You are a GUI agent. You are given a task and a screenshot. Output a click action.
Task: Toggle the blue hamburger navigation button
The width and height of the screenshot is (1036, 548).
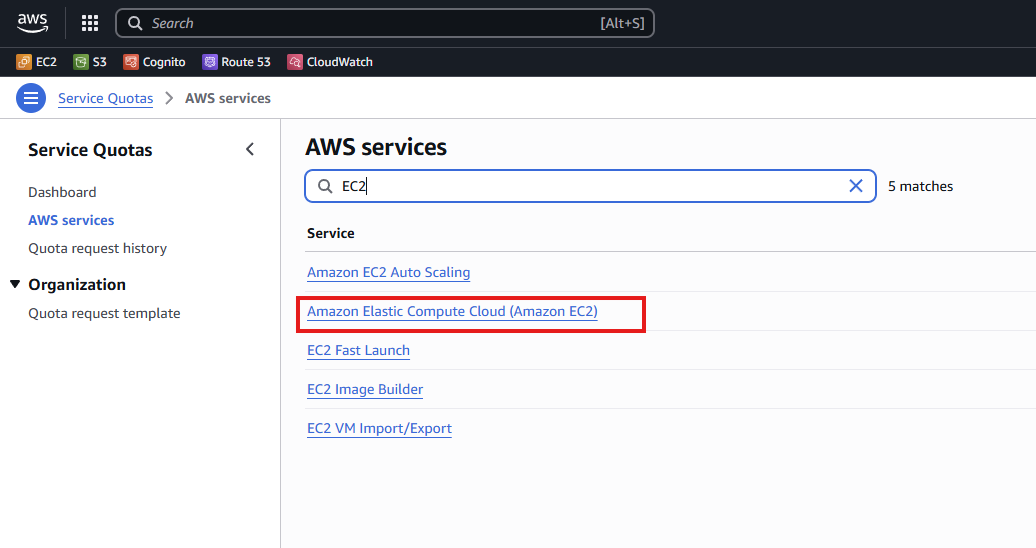[30, 98]
